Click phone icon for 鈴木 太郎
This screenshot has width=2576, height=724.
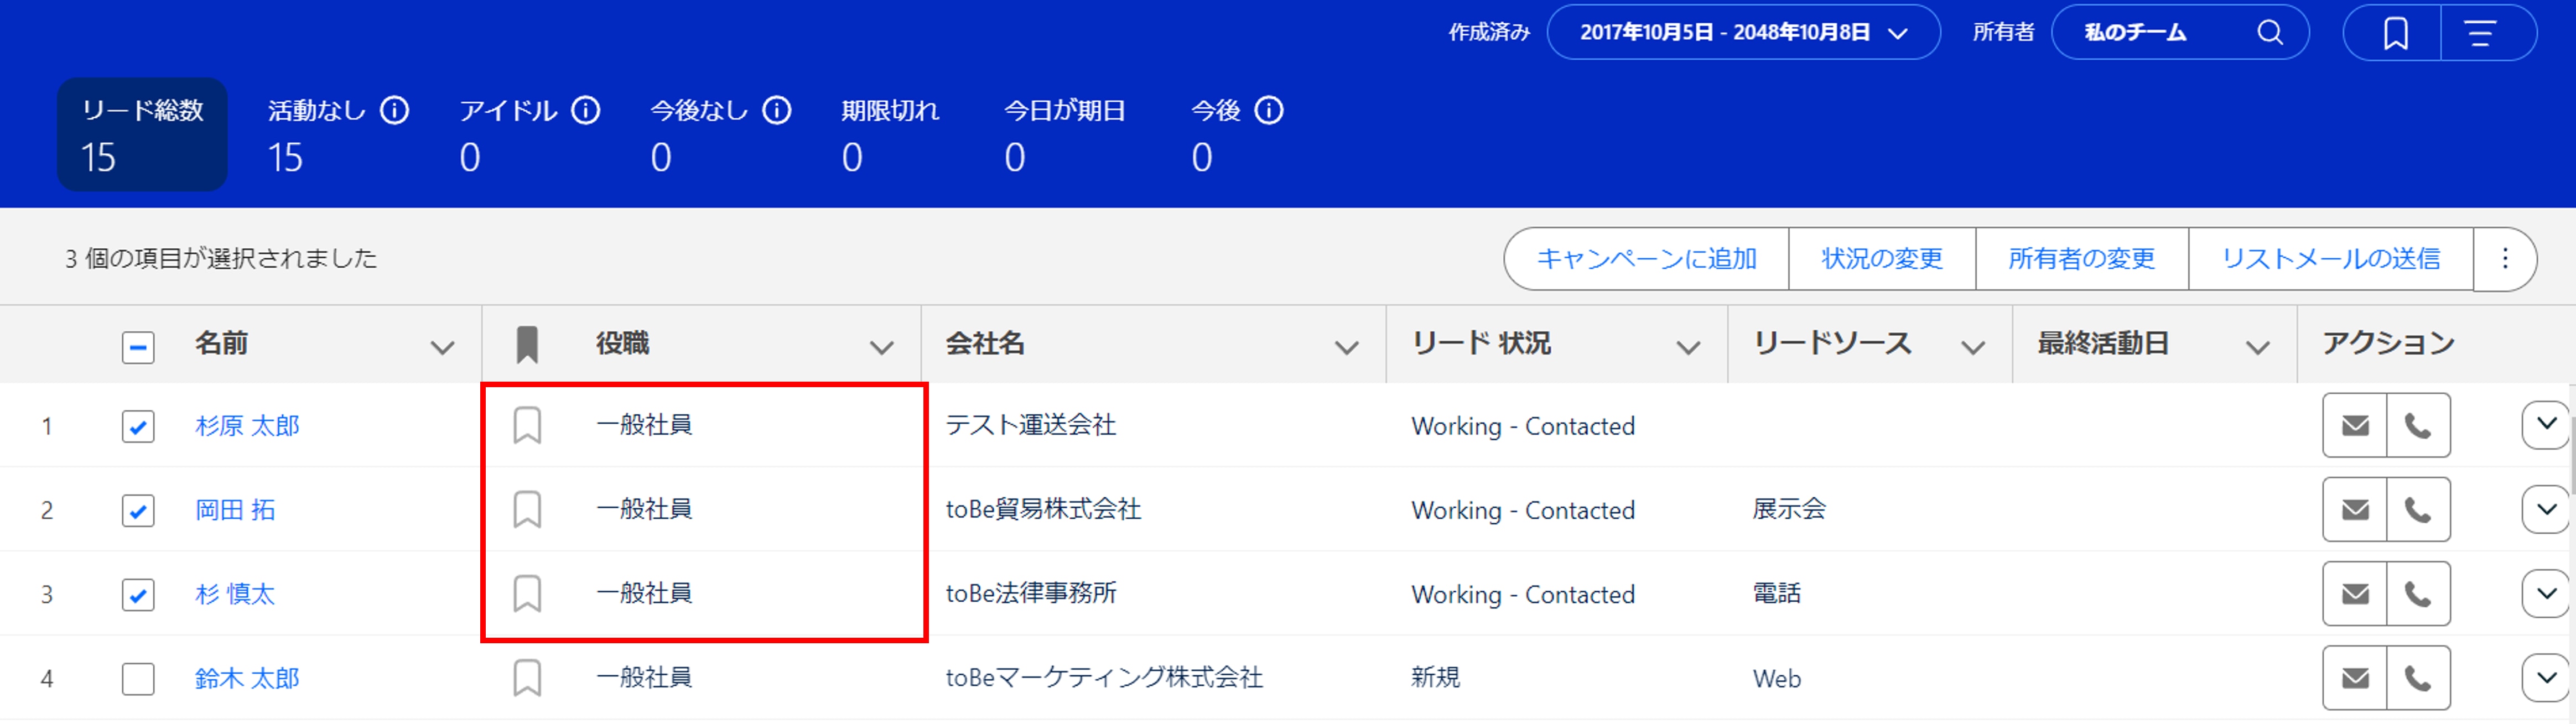coord(2418,678)
